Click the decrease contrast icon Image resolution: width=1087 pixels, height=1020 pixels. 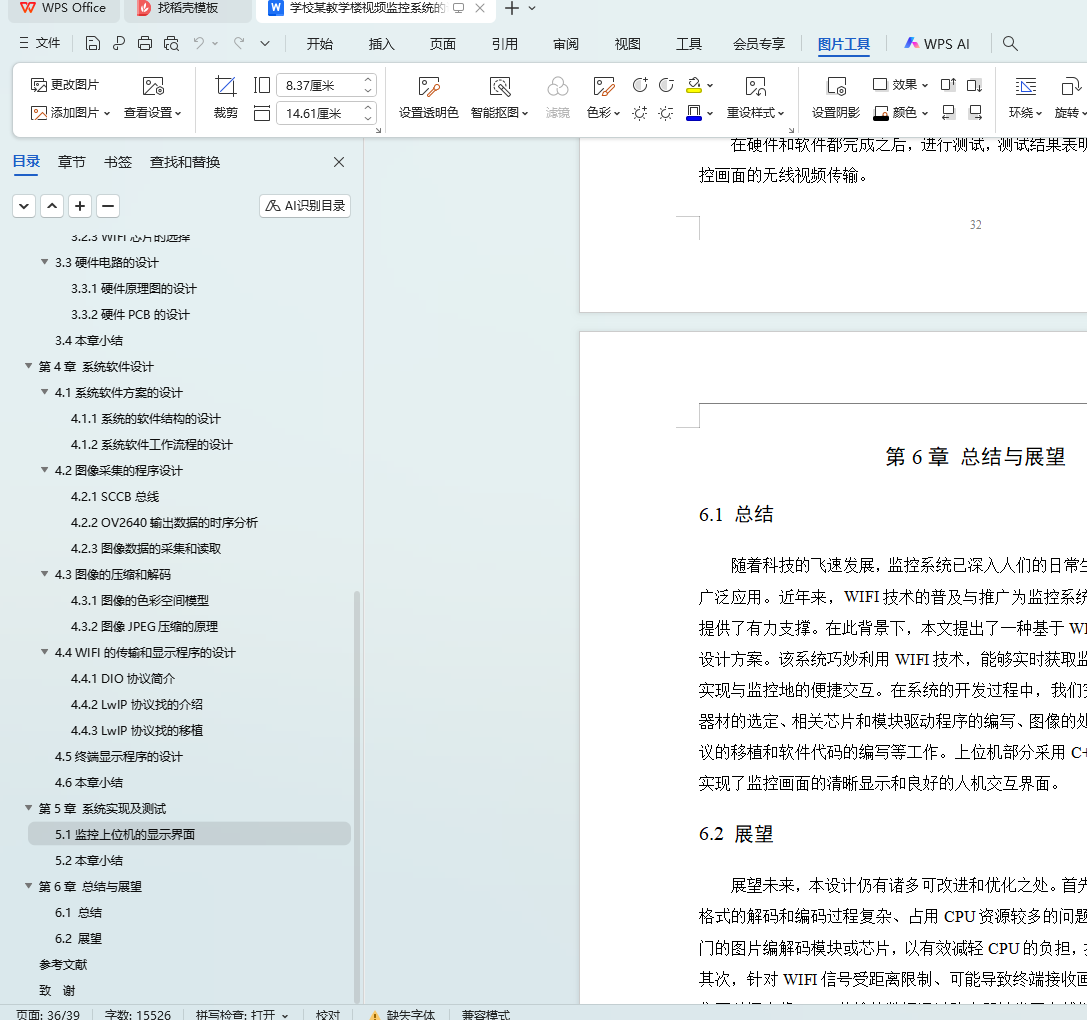pos(666,85)
